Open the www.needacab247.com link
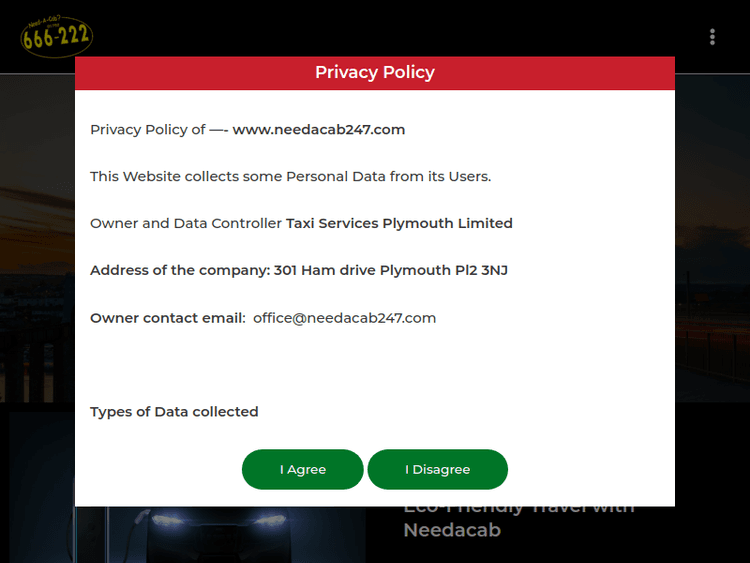The image size is (750, 563). [x=318, y=129]
